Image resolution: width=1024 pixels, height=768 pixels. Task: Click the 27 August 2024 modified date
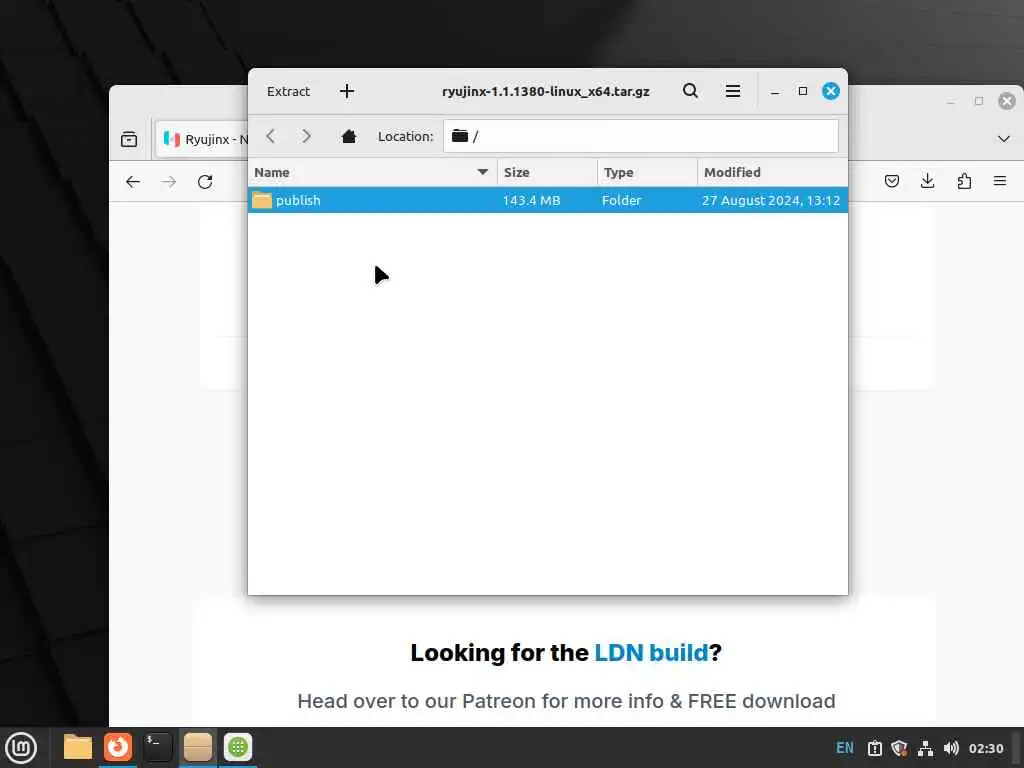click(771, 200)
